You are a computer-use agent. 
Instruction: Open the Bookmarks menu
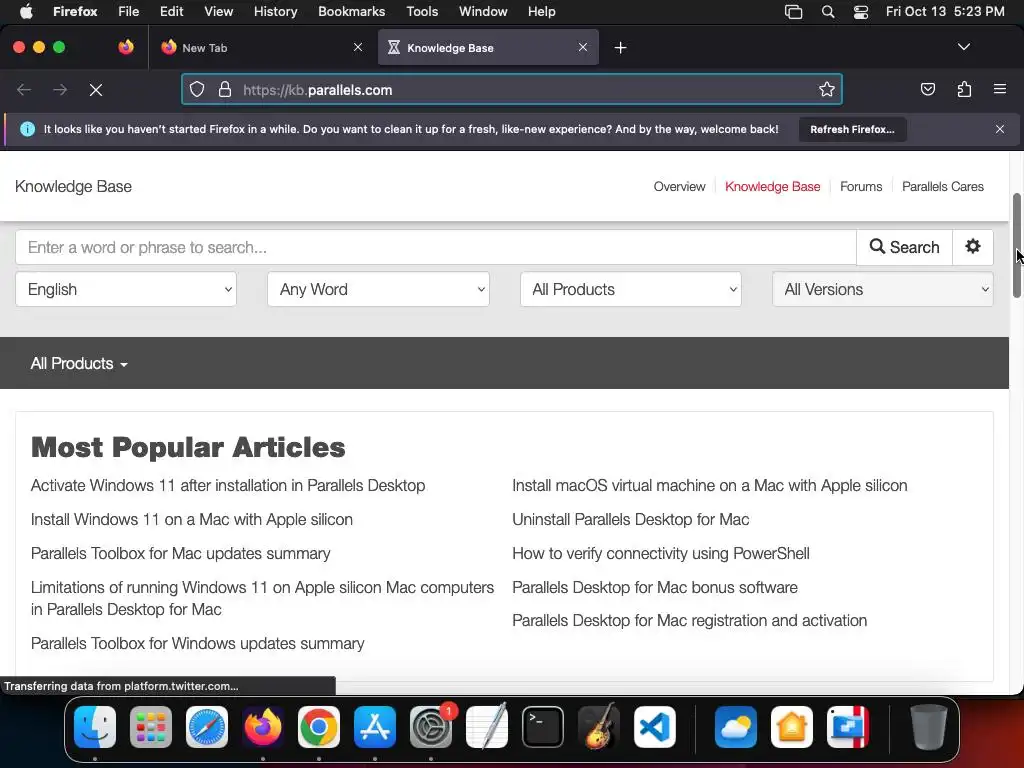click(x=351, y=12)
